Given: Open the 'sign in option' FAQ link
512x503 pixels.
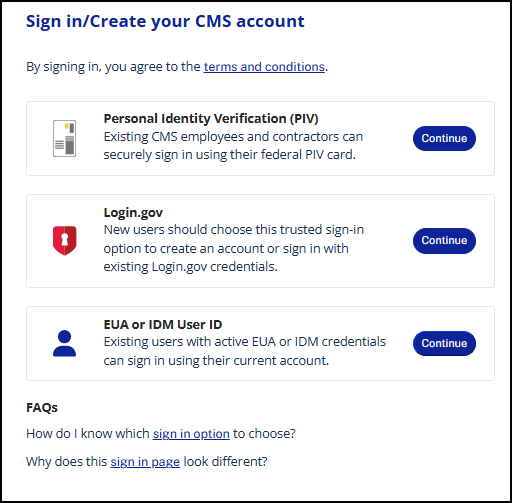Looking at the screenshot, I should (x=191, y=434).
